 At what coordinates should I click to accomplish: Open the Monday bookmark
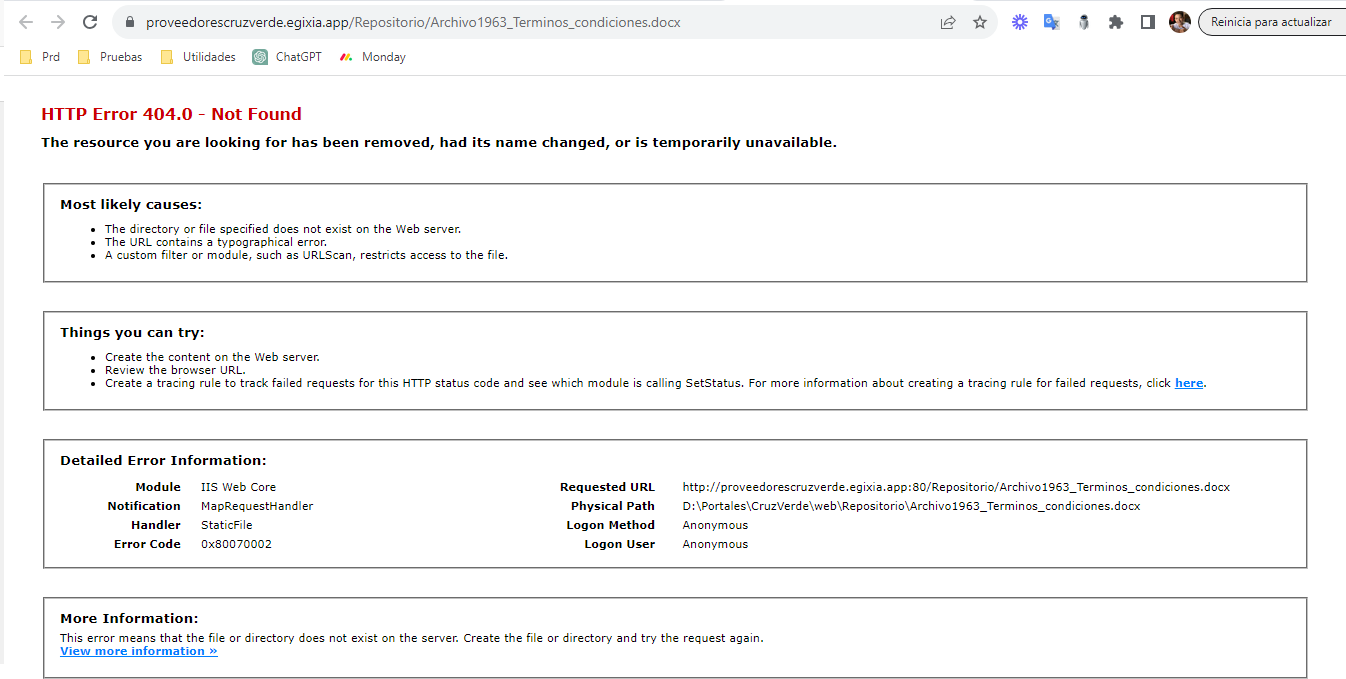tap(373, 57)
